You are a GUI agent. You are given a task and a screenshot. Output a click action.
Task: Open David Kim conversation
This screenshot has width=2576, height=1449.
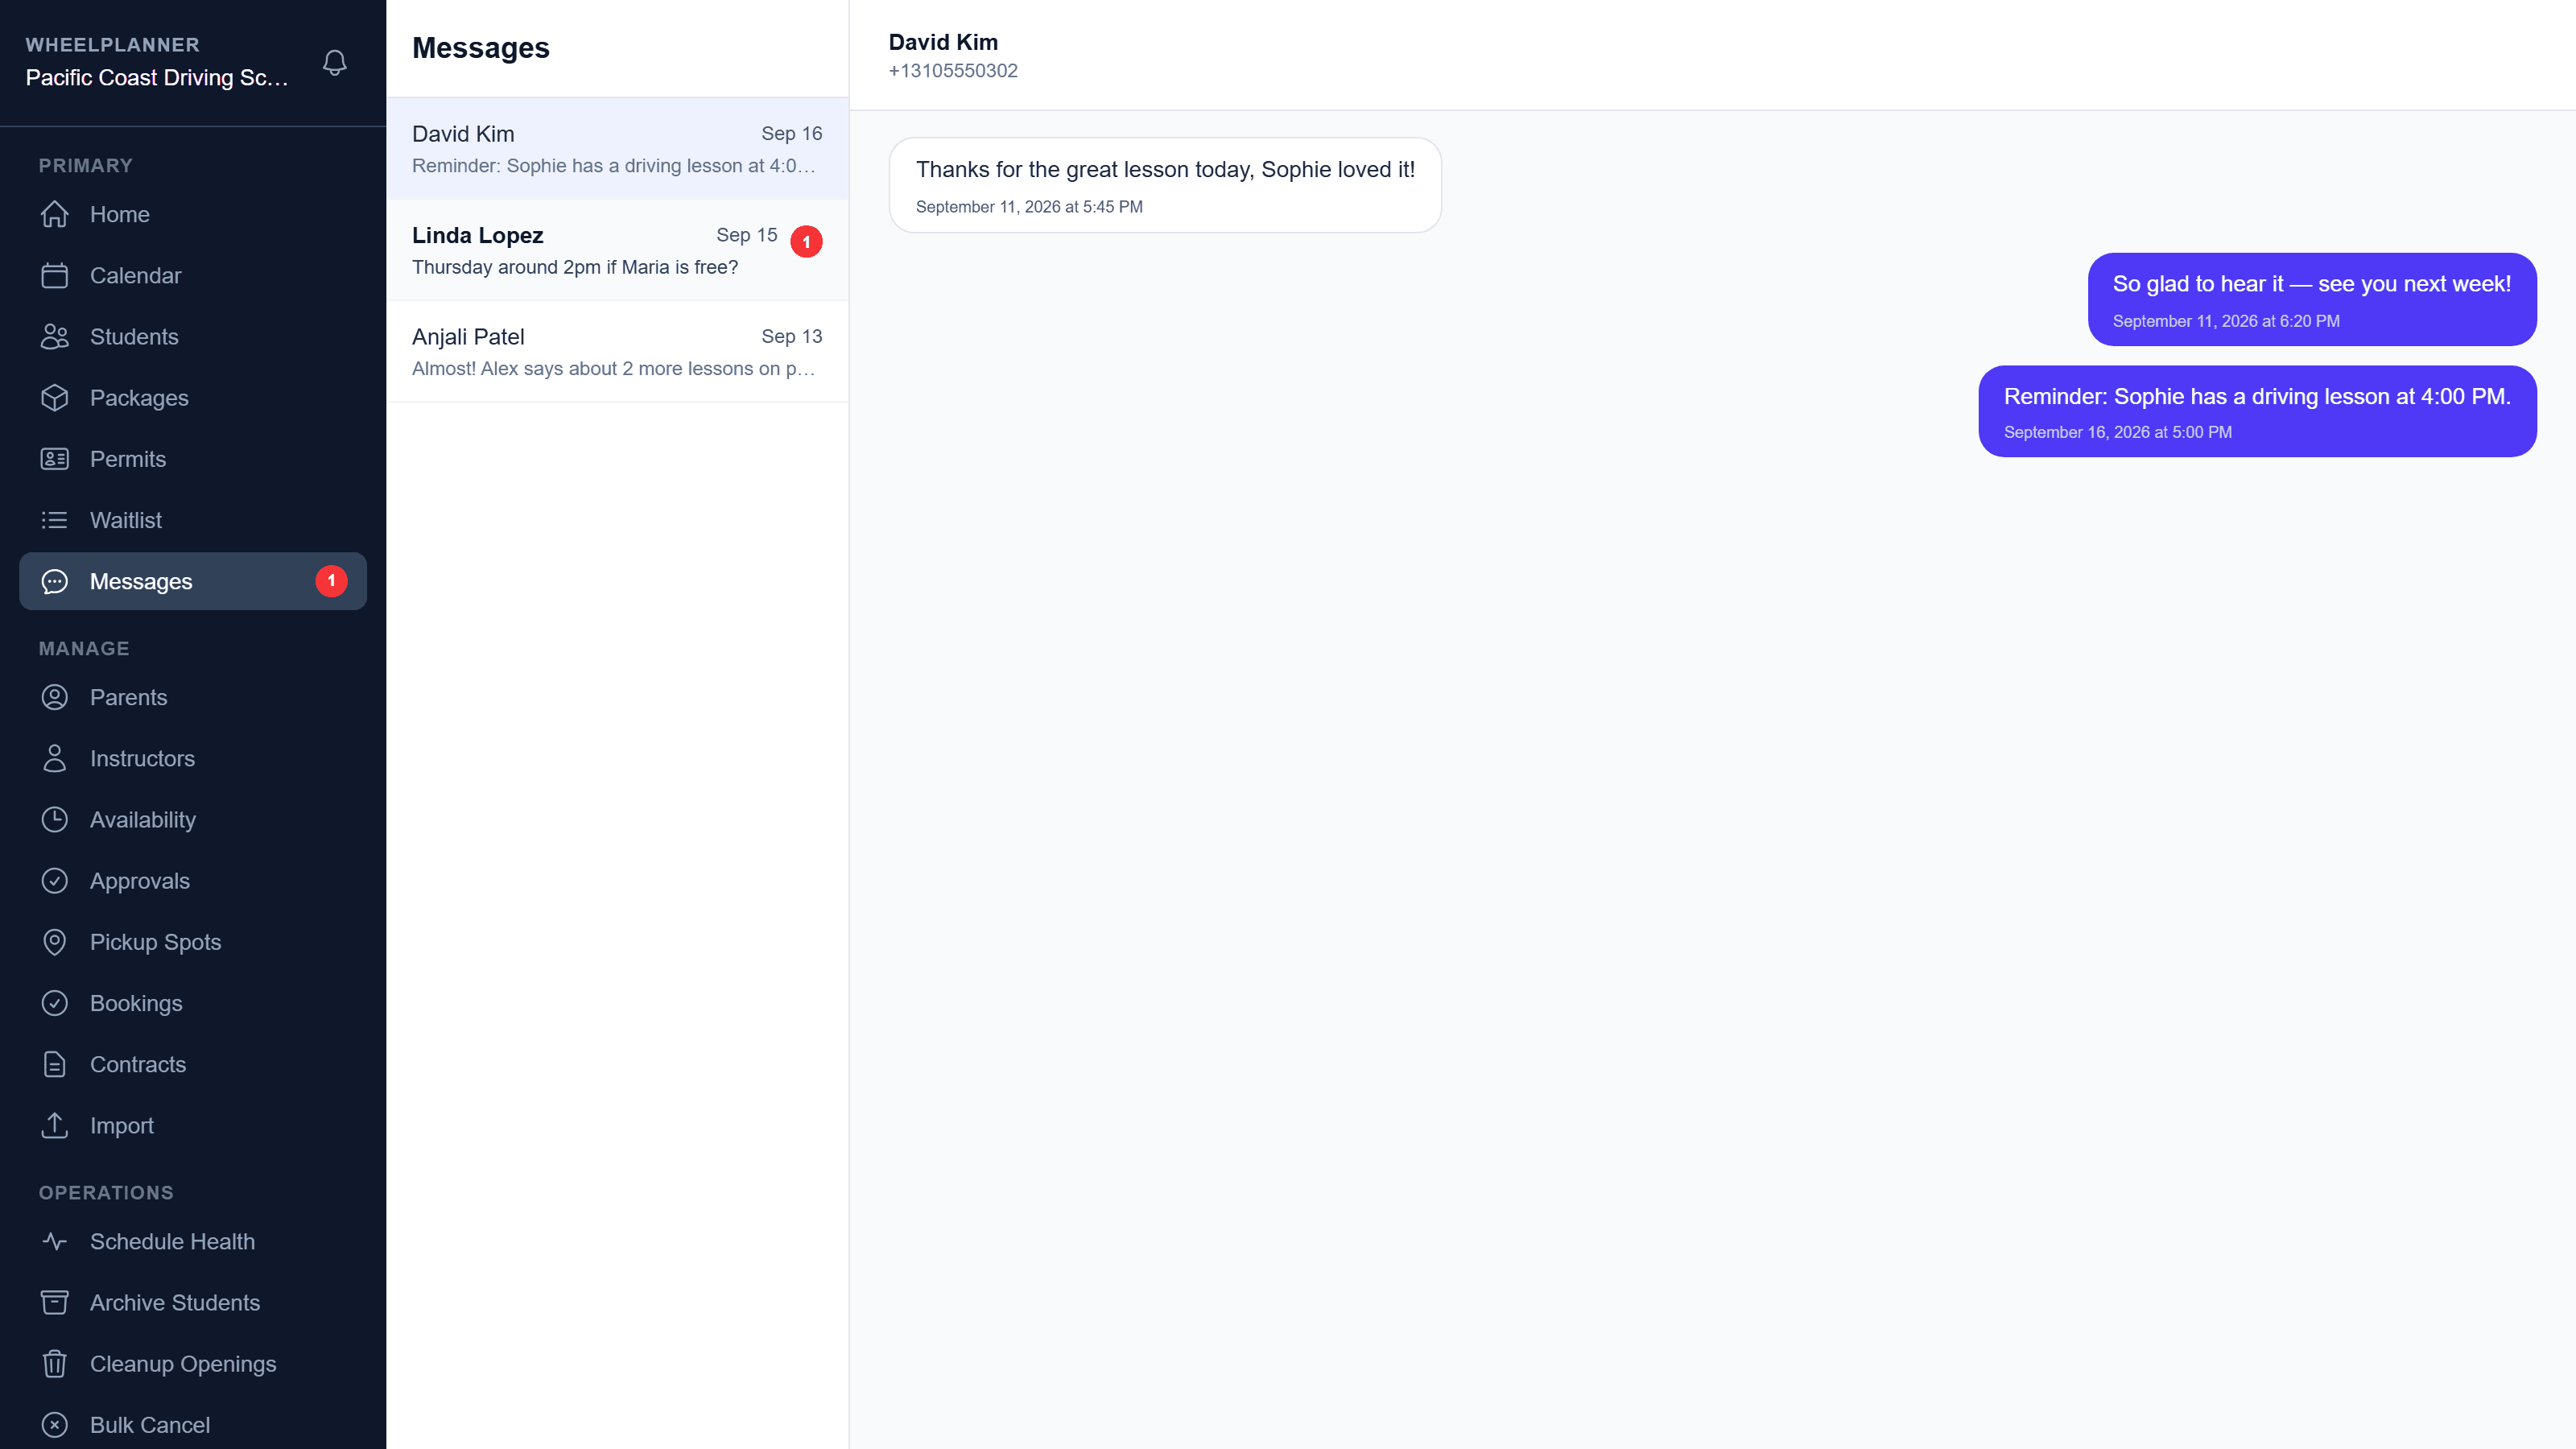coord(617,148)
